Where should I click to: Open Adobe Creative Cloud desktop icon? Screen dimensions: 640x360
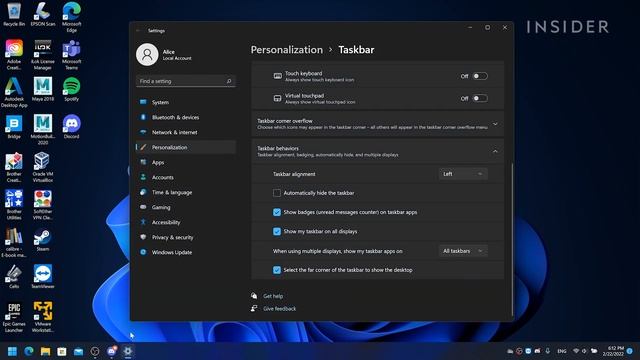click(14, 55)
